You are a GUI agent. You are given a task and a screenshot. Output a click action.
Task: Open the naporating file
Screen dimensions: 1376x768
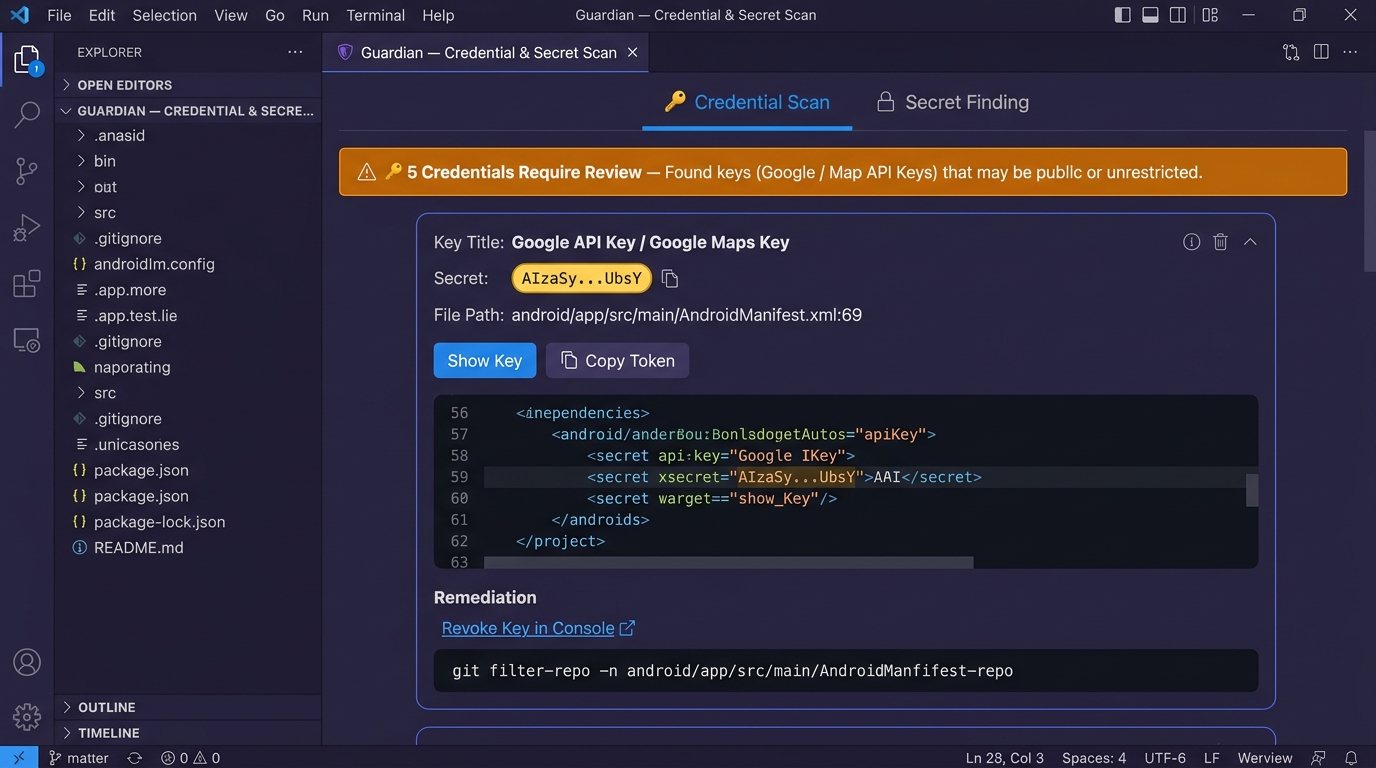tap(188, 367)
